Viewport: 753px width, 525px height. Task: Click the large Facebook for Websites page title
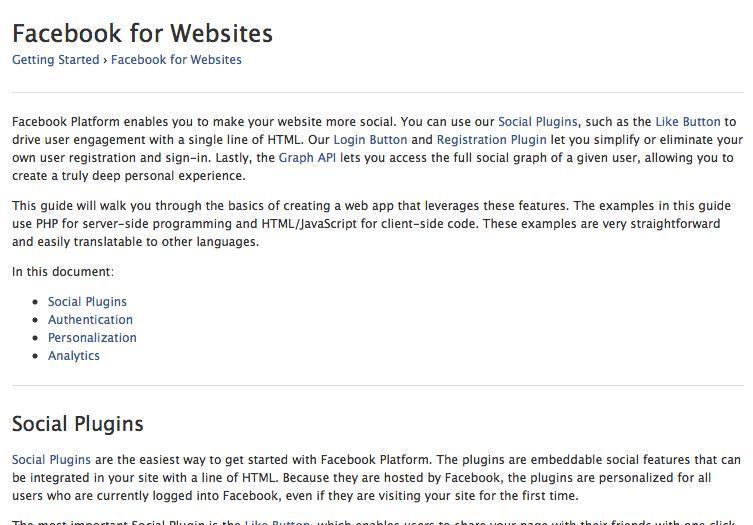(142, 33)
